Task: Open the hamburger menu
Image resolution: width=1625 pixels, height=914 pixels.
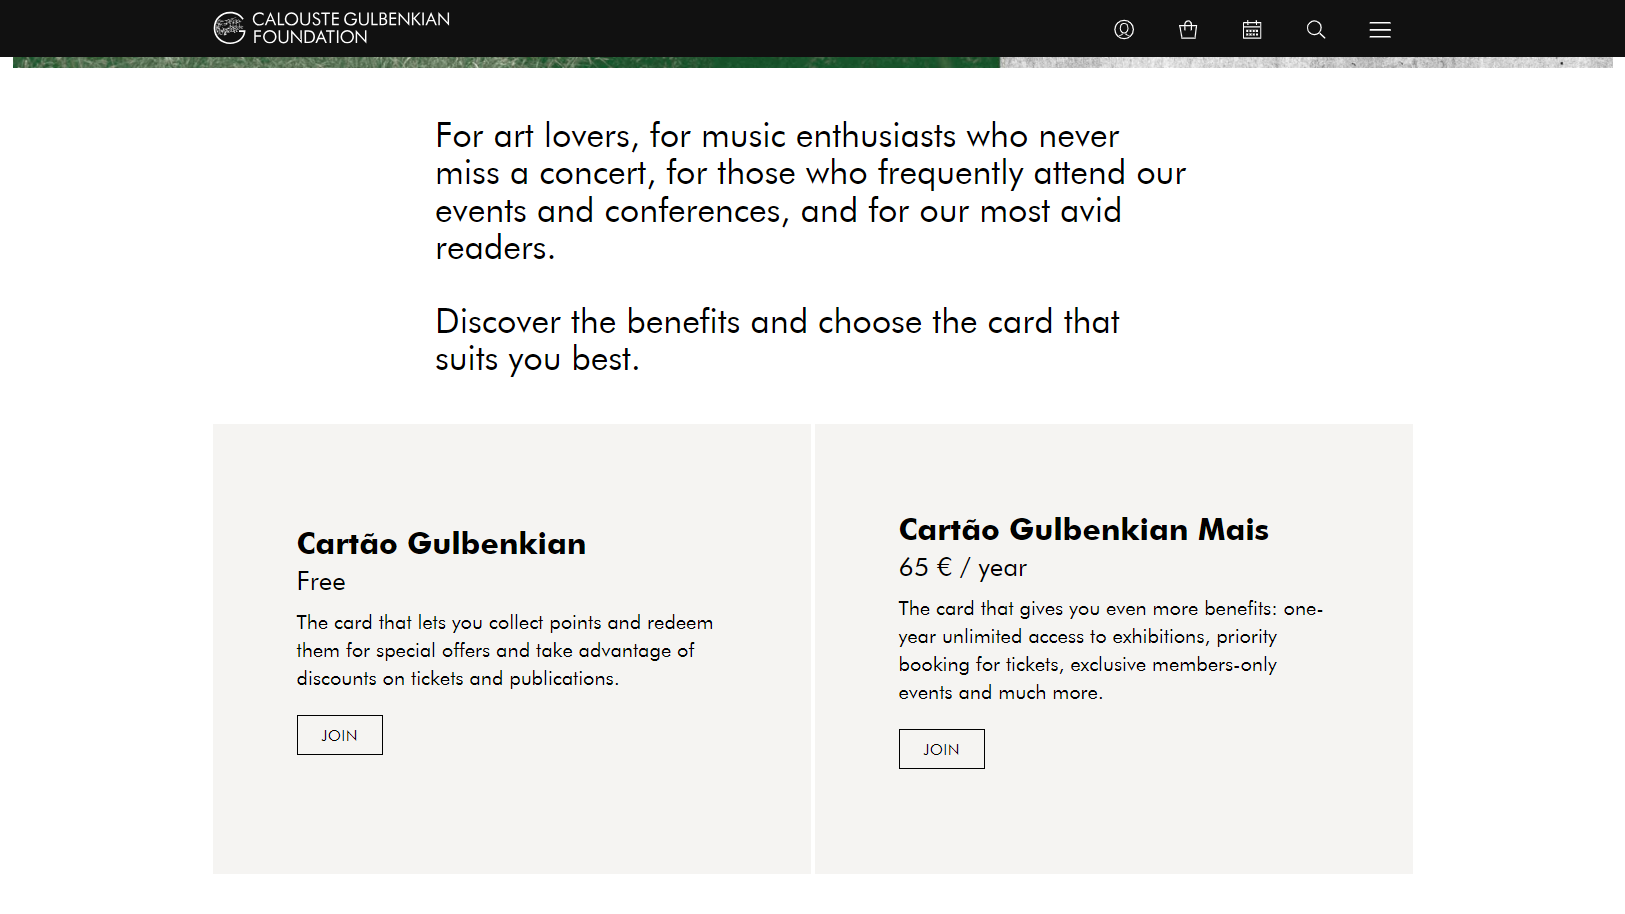Action: [x=1380, y=29]
